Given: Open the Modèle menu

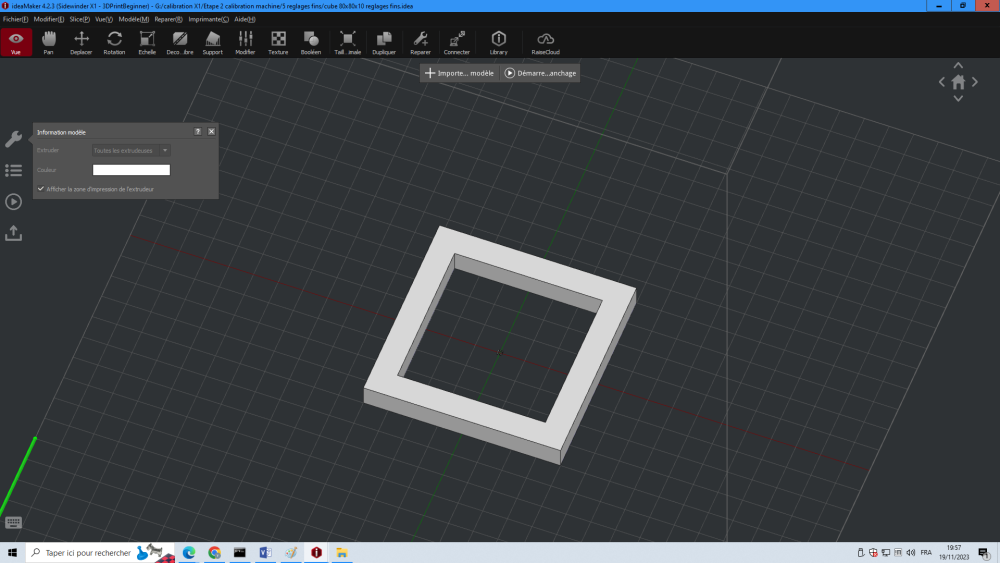Looking at the screenshot, I should coord(134,19).
